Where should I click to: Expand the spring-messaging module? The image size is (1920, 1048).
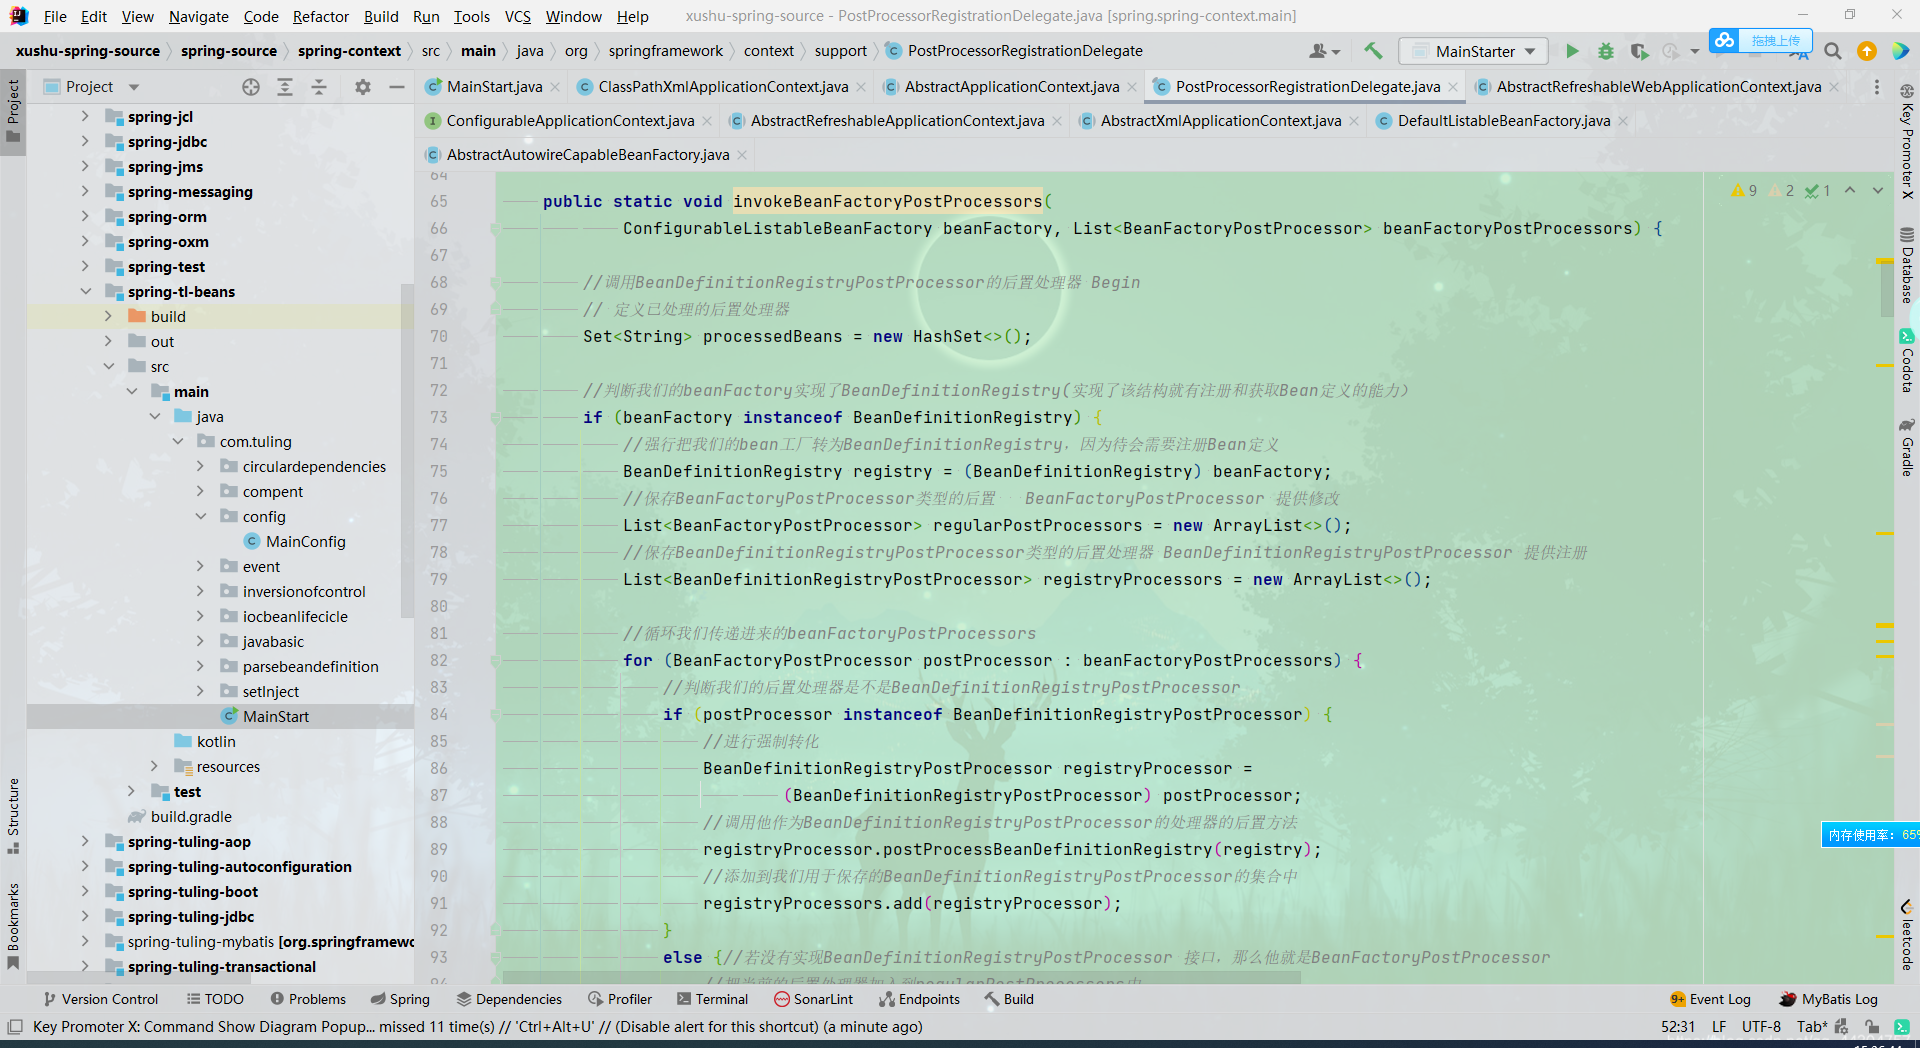[x=85, y=192]
